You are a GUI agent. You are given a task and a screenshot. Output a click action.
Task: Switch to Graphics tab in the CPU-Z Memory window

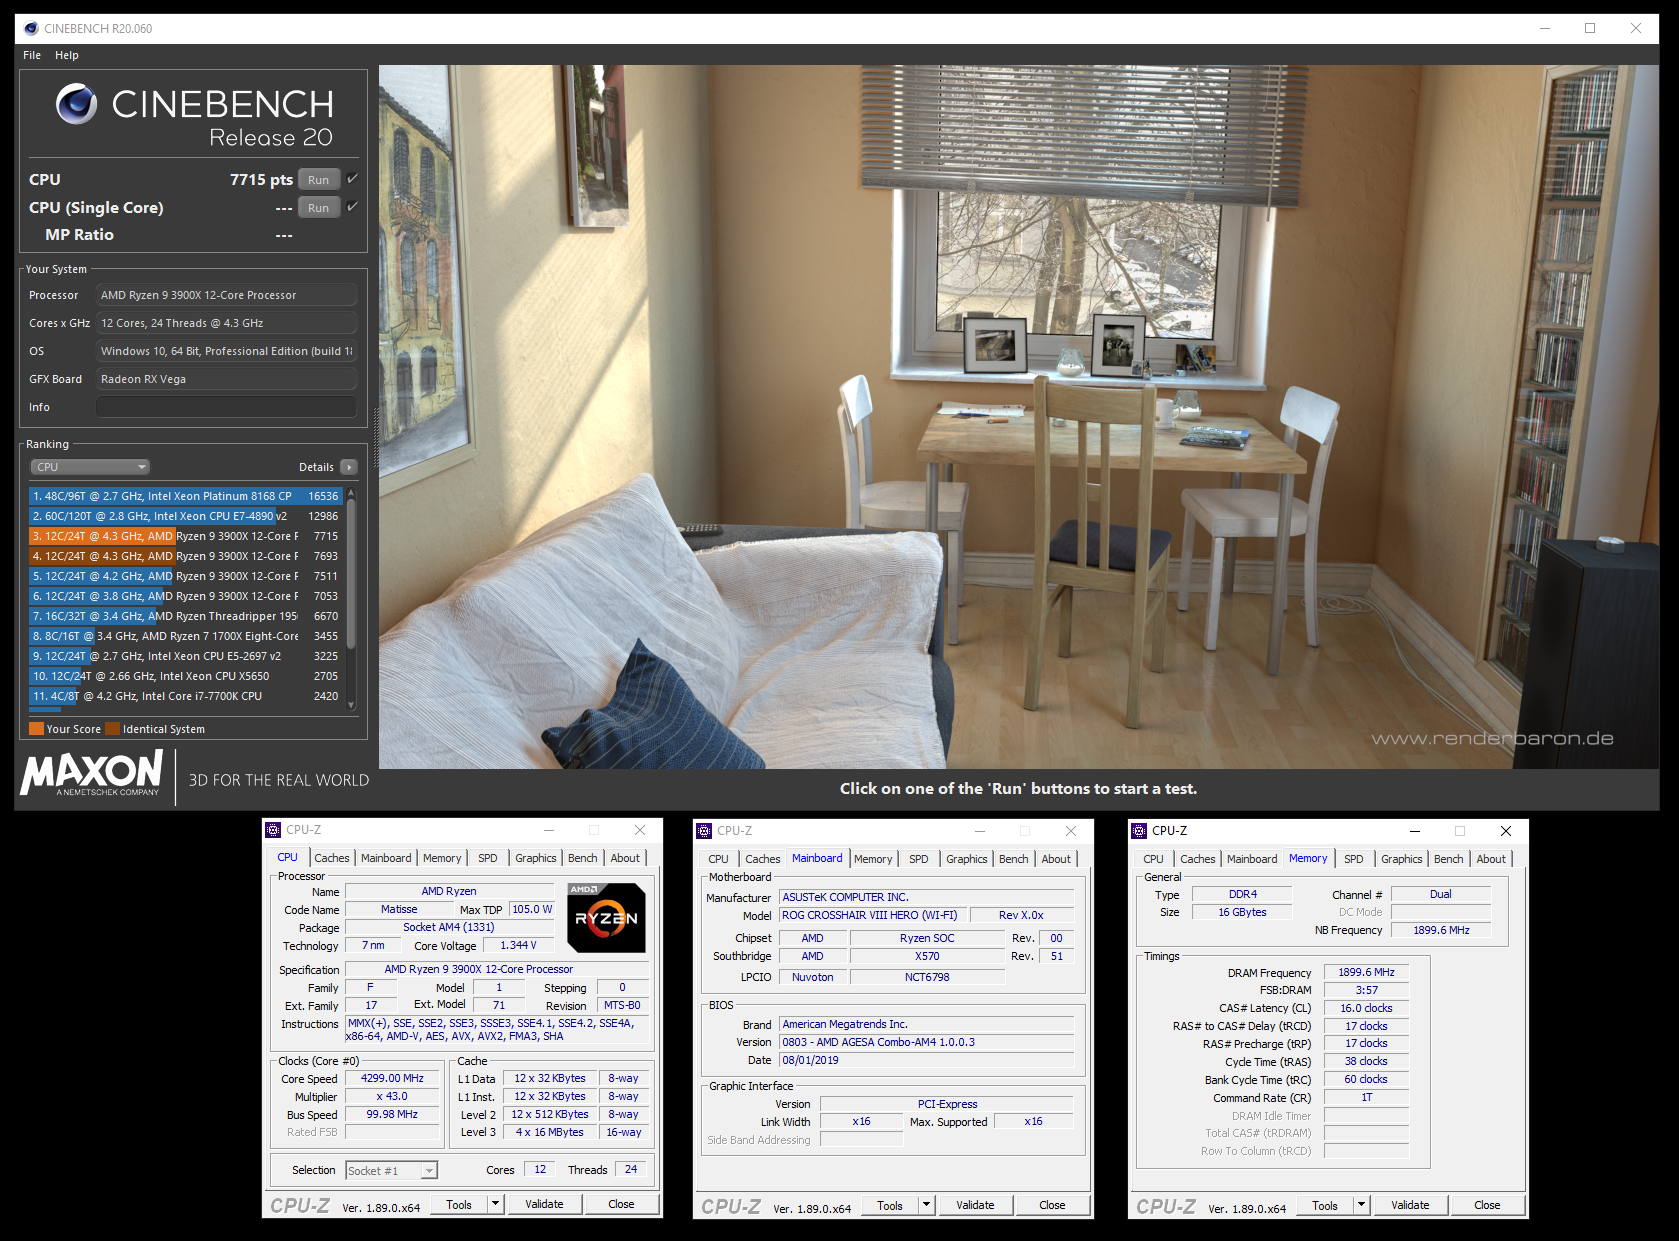coord(1402,859)
